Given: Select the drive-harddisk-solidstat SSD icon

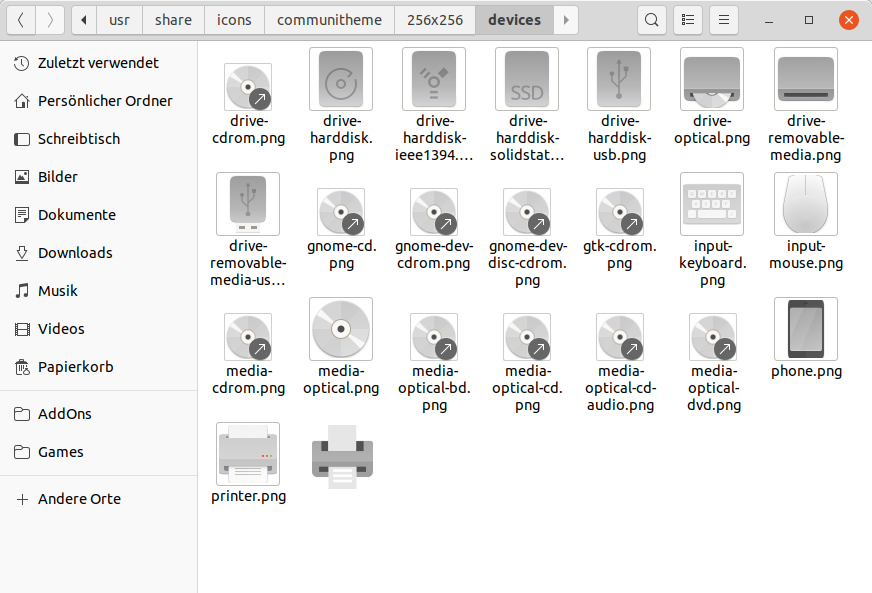Looking at the screenshot, I should click(x=527, y=79).
